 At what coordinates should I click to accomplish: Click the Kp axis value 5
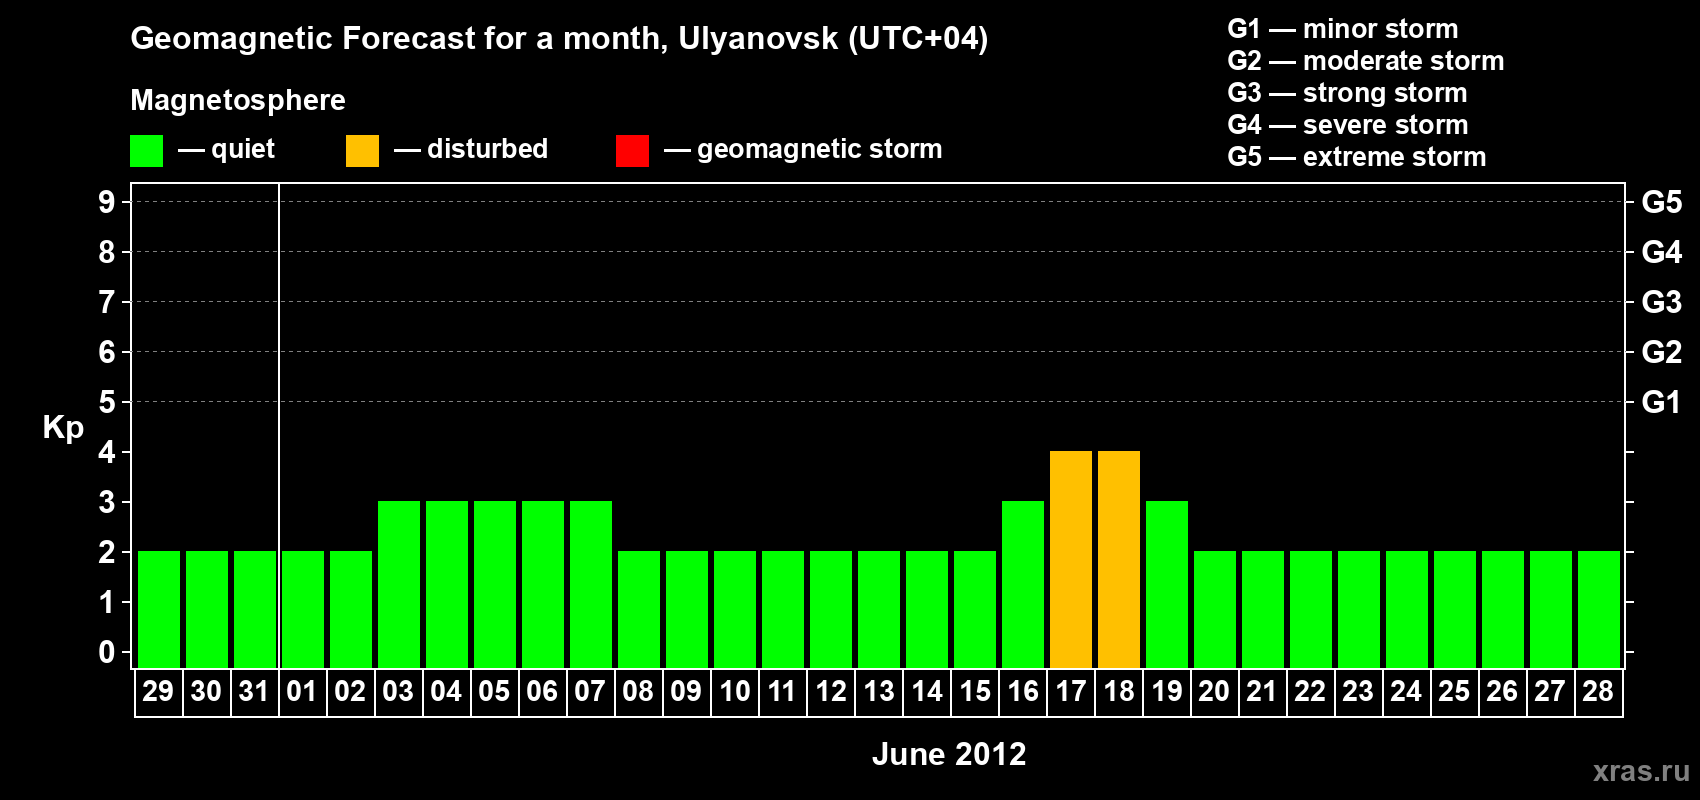pyautogui.click(x=107, y=402)
